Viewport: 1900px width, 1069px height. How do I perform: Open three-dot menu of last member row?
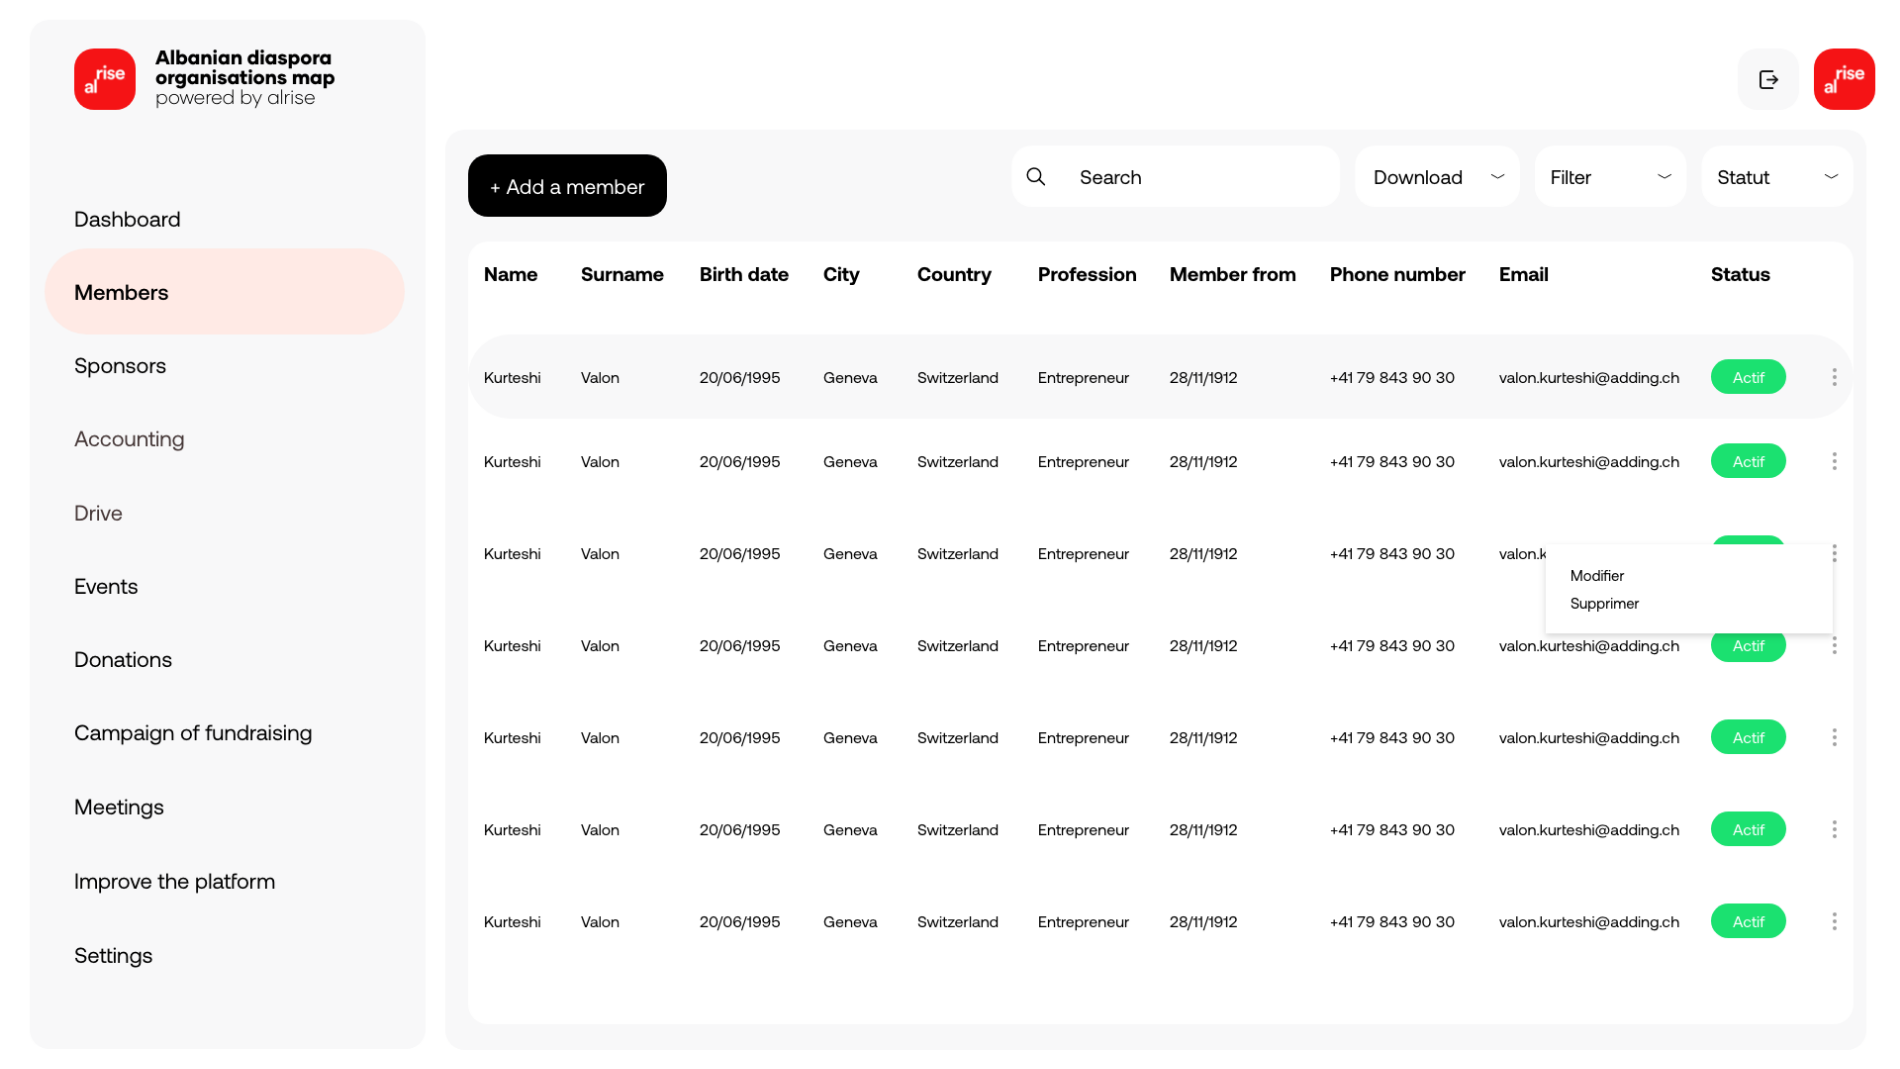(x=1833, y=921)
